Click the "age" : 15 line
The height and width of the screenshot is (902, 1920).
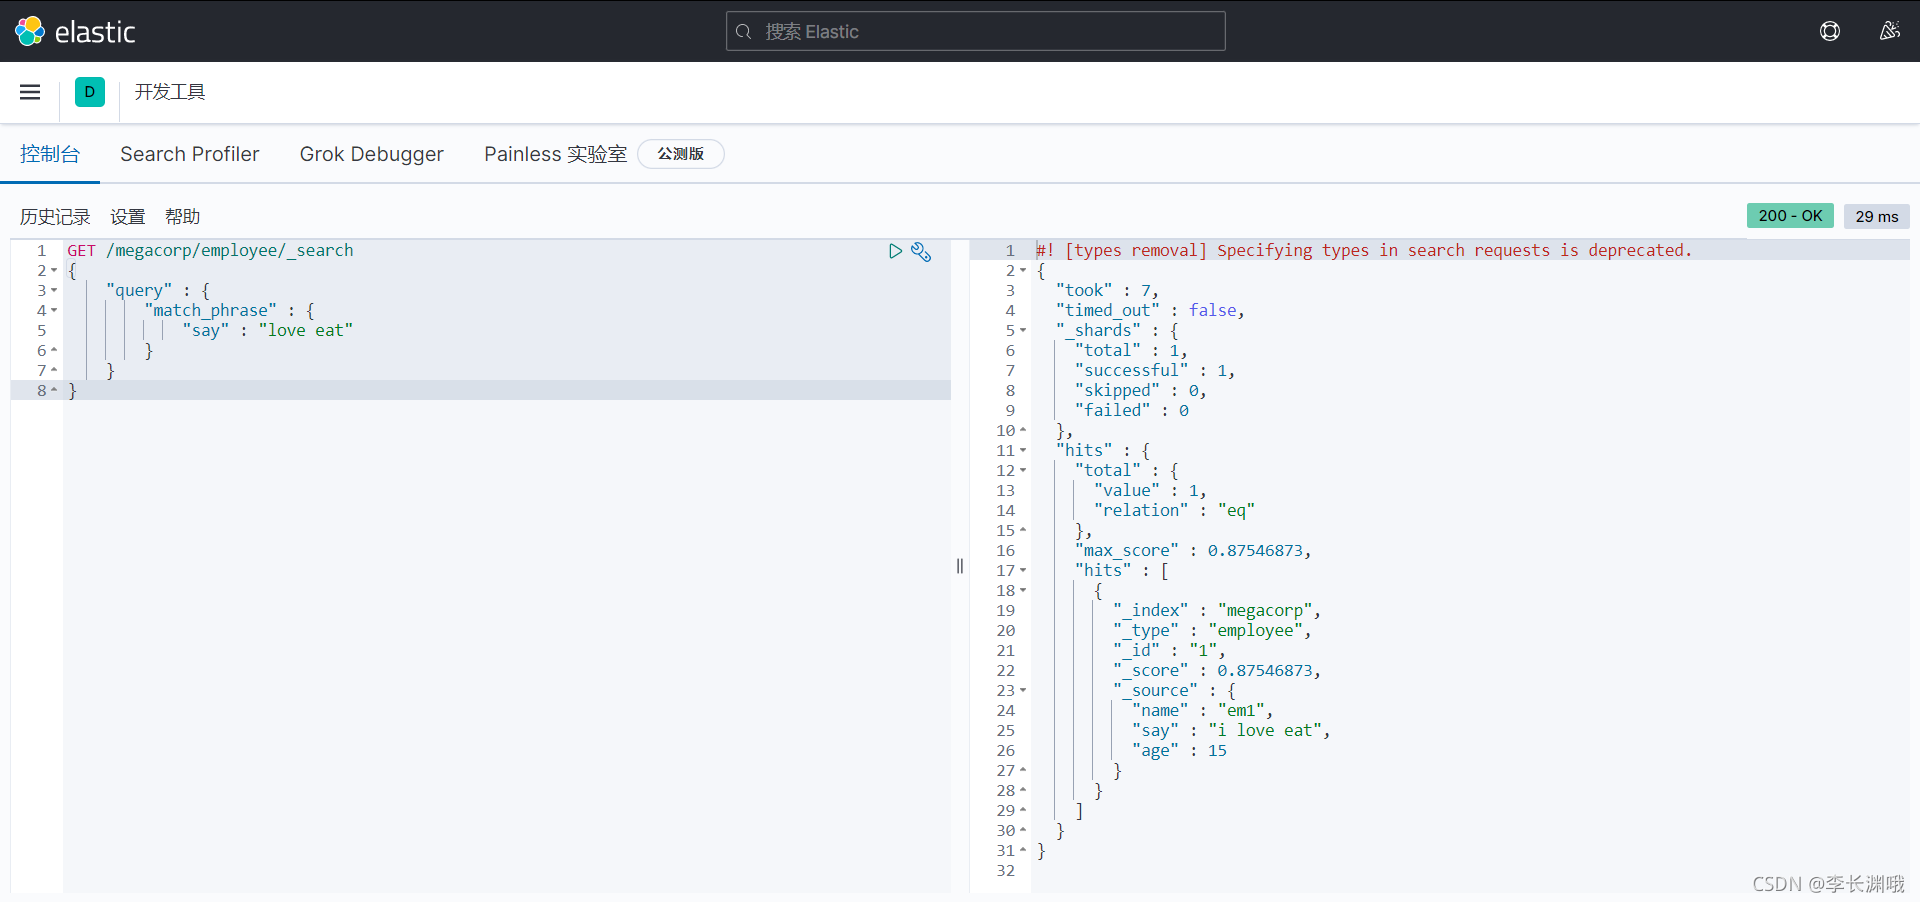click(1179, 751)
